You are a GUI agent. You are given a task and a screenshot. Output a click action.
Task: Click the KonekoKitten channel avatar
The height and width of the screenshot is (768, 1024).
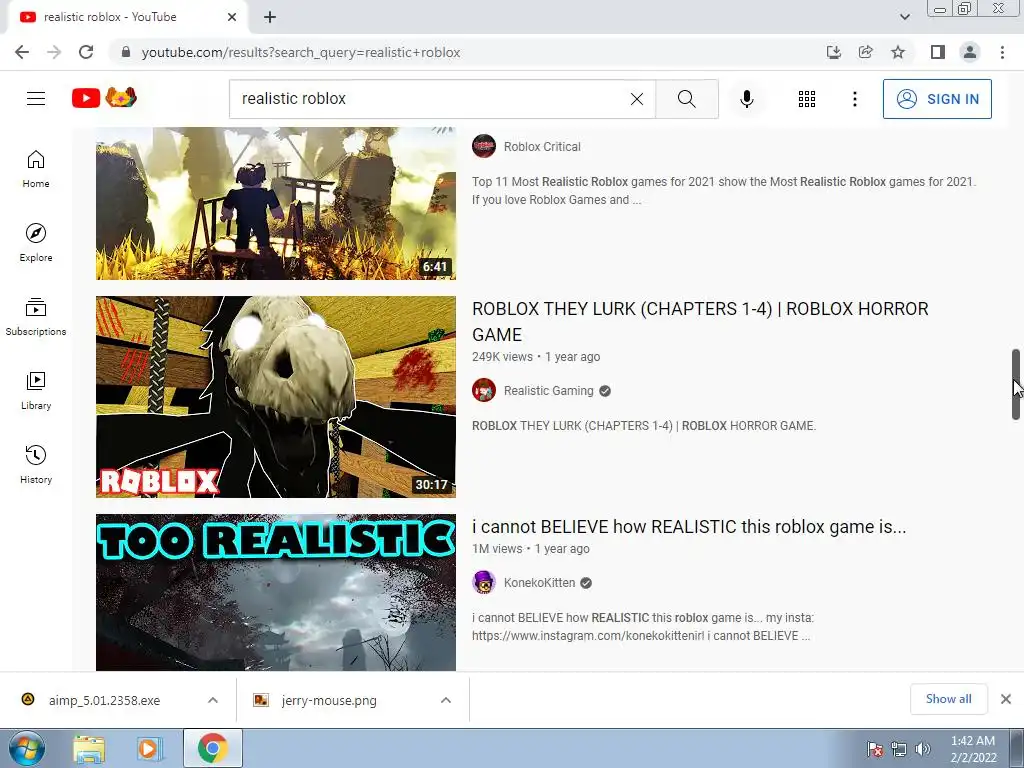484,583
